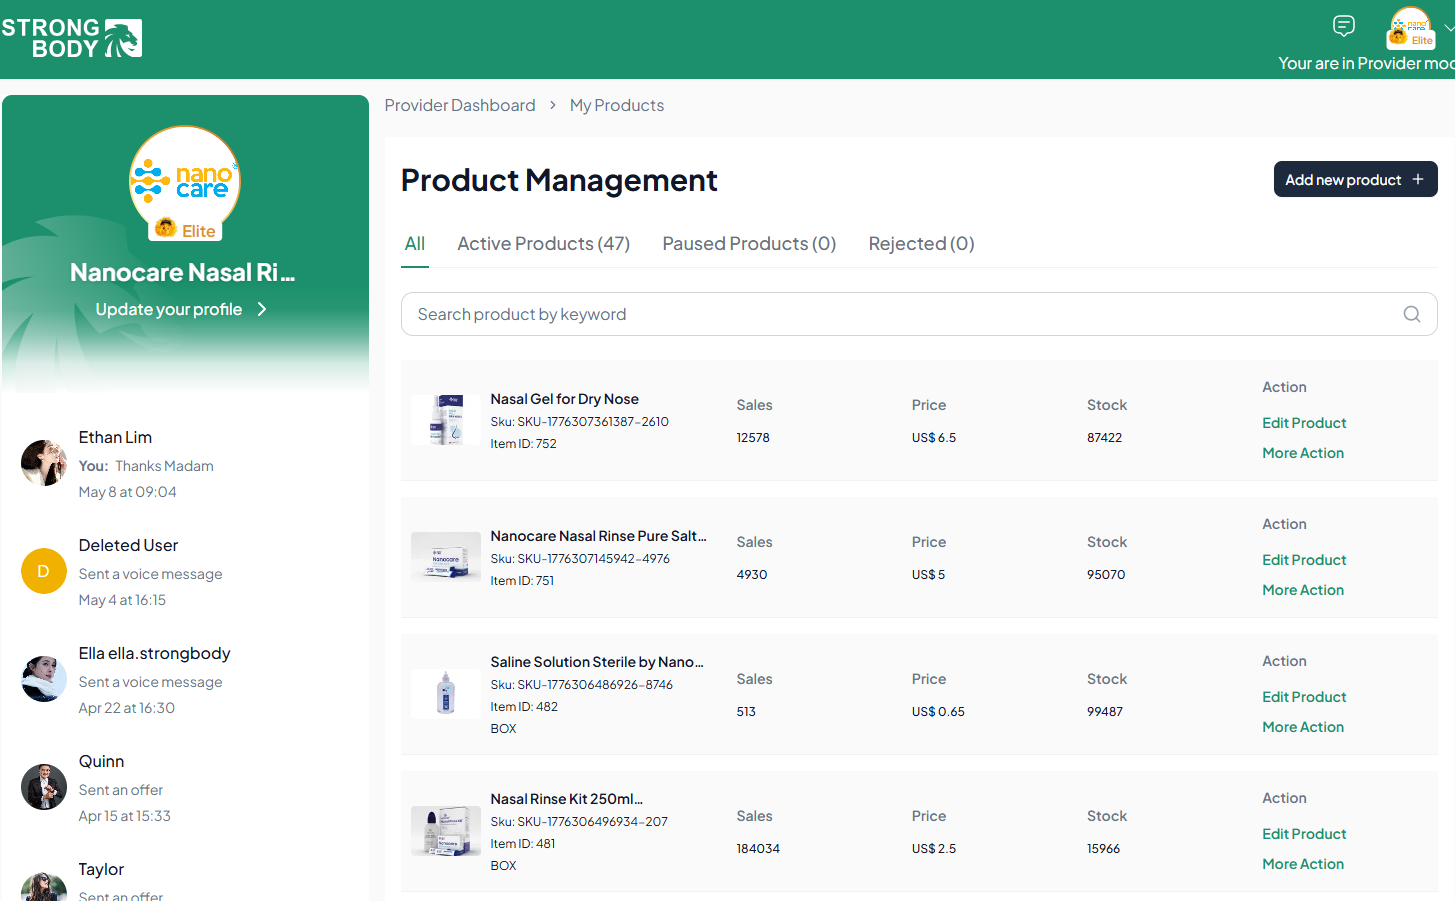Open Ella ella.strongbody's avatar

pos(44,679)
